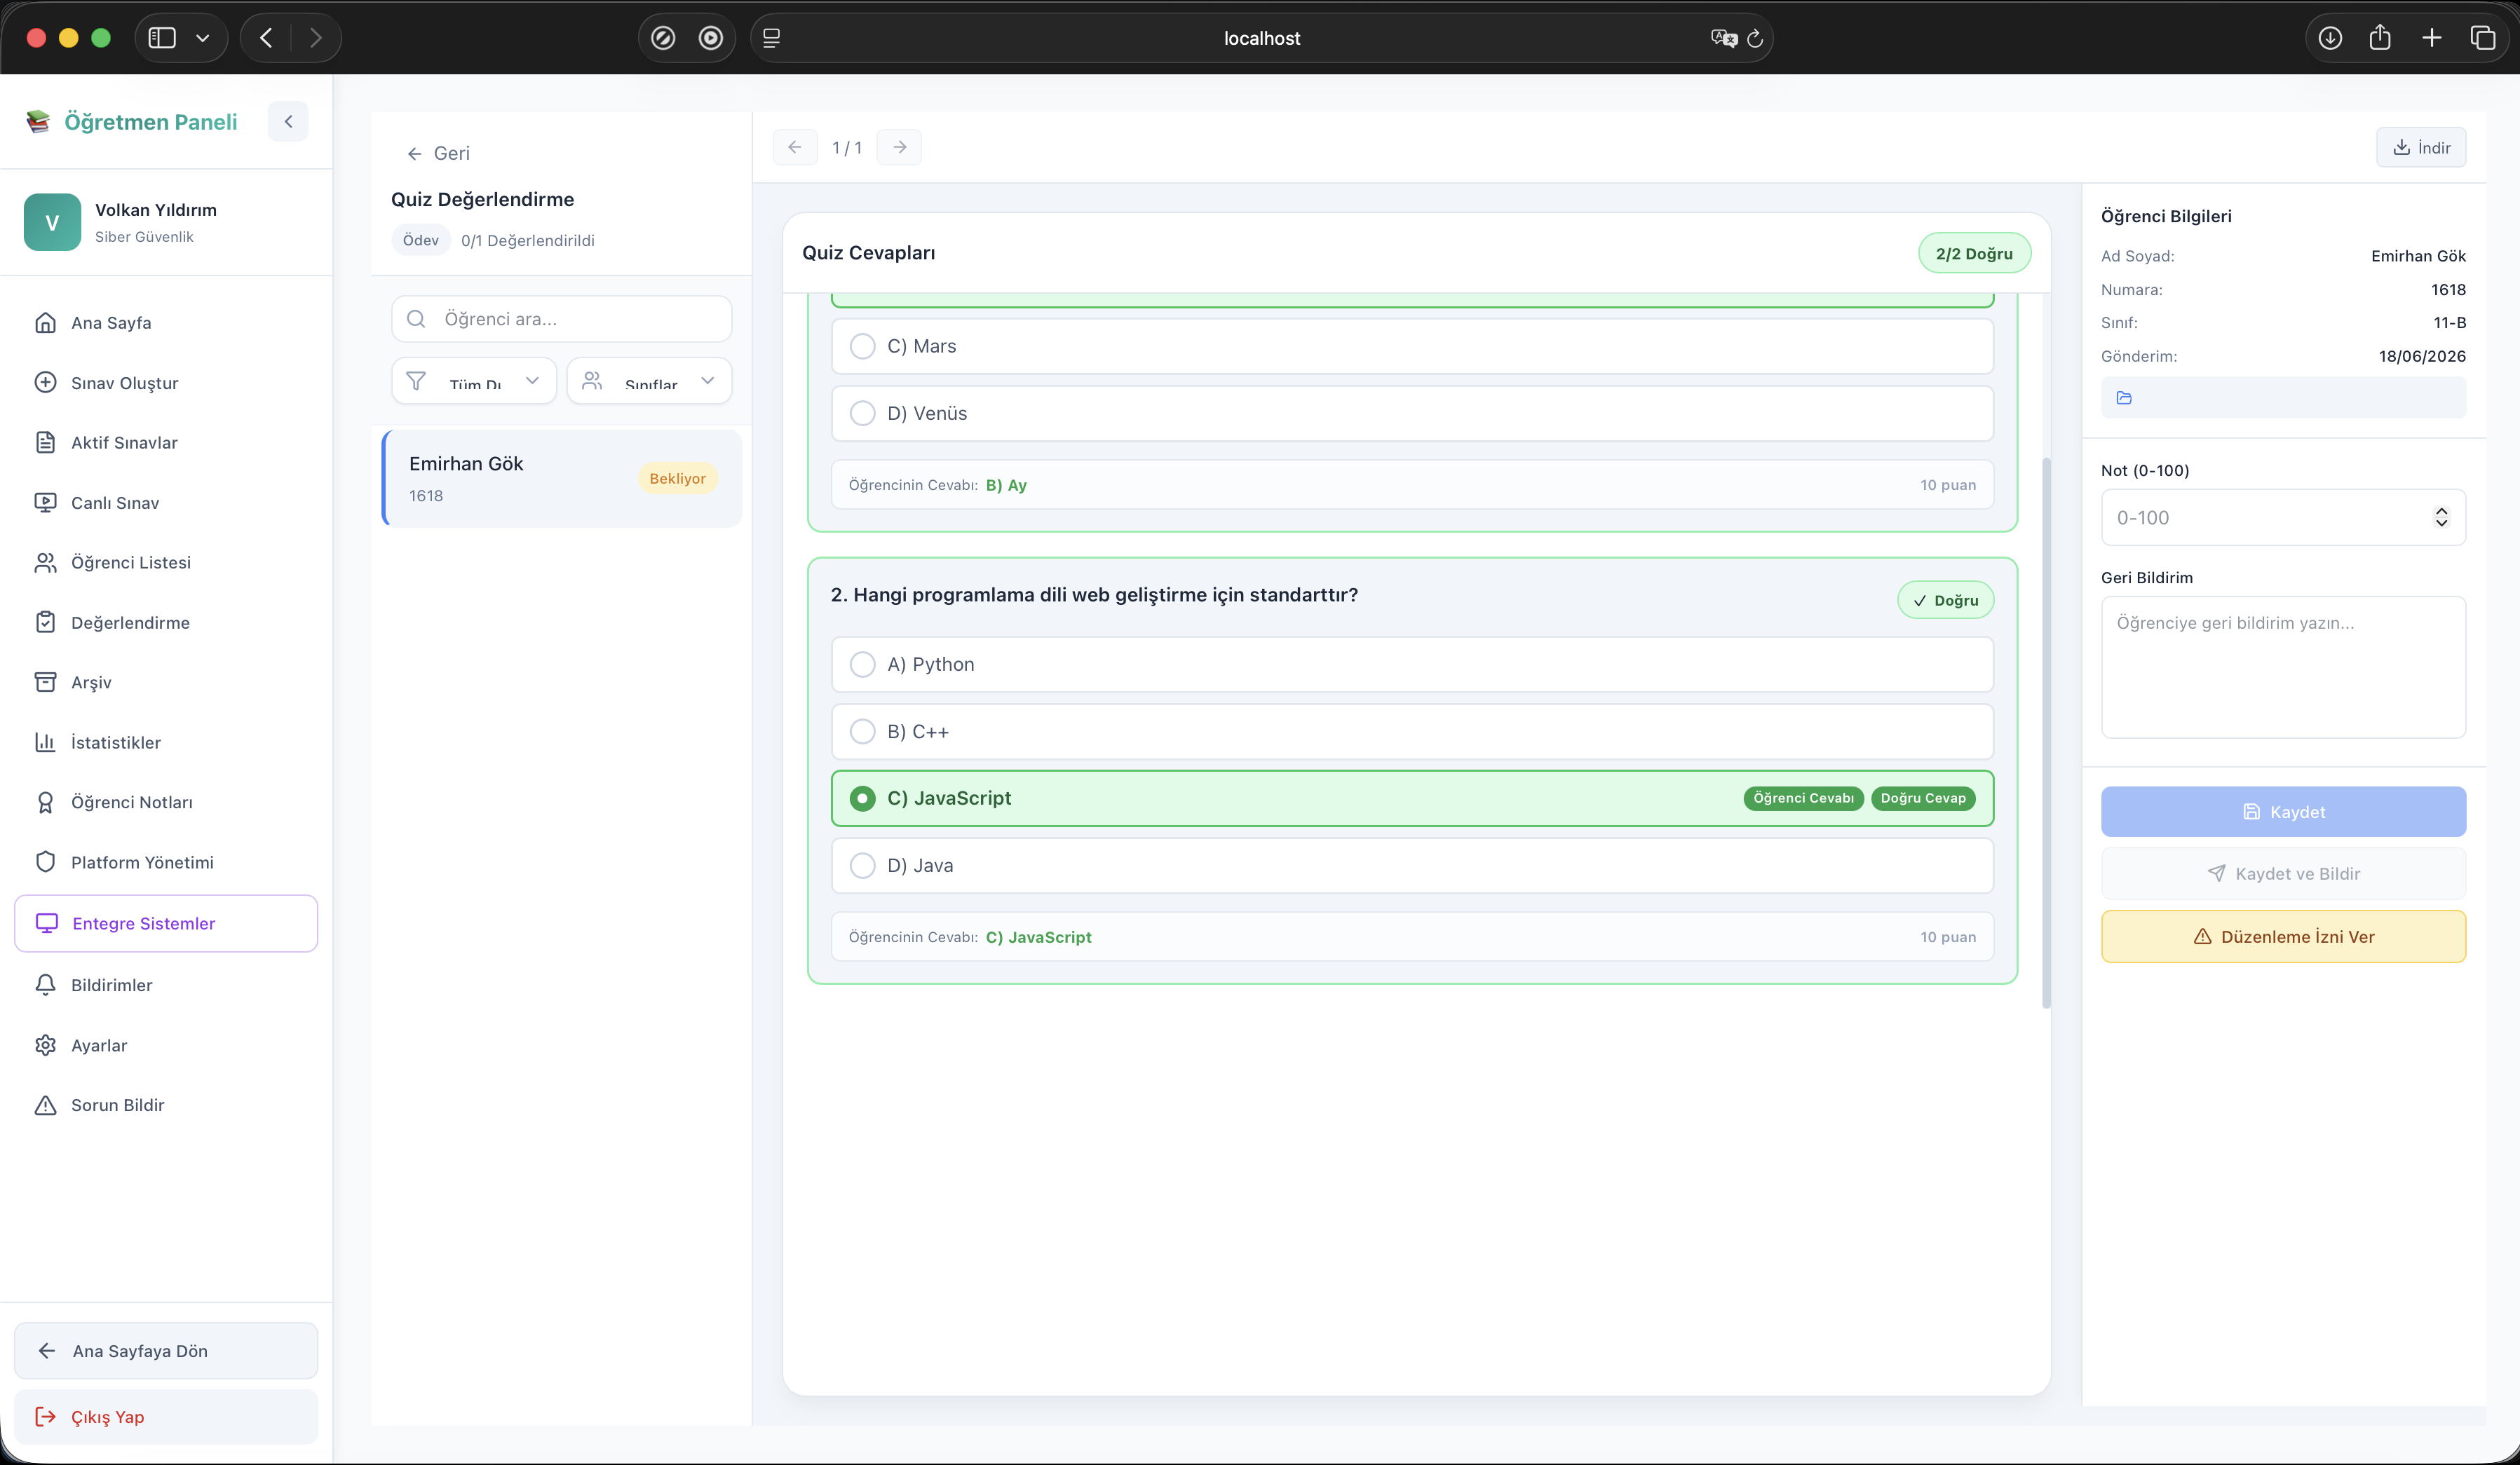
Task: Go to previous submission arrow
Action: pyautogui.click(x=795, y=148)
